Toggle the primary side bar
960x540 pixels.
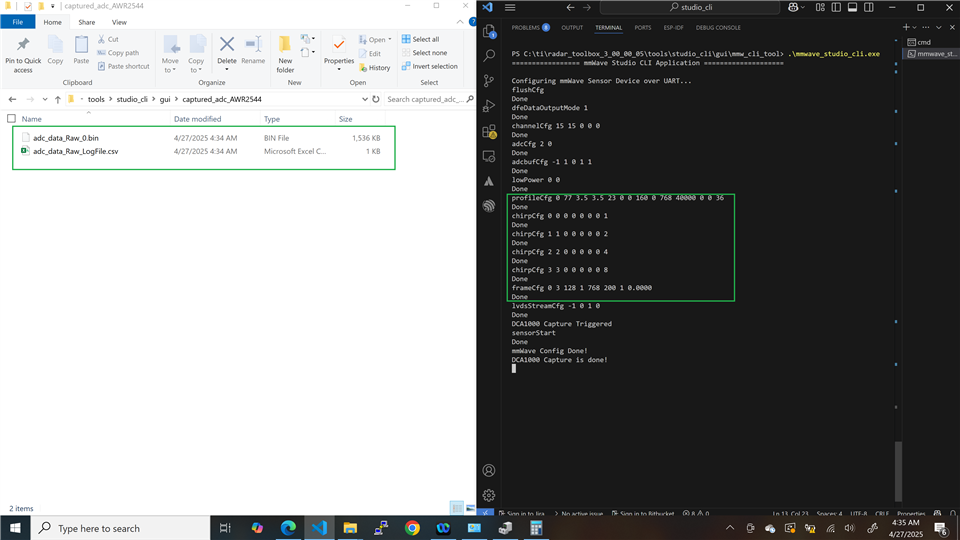836,7
